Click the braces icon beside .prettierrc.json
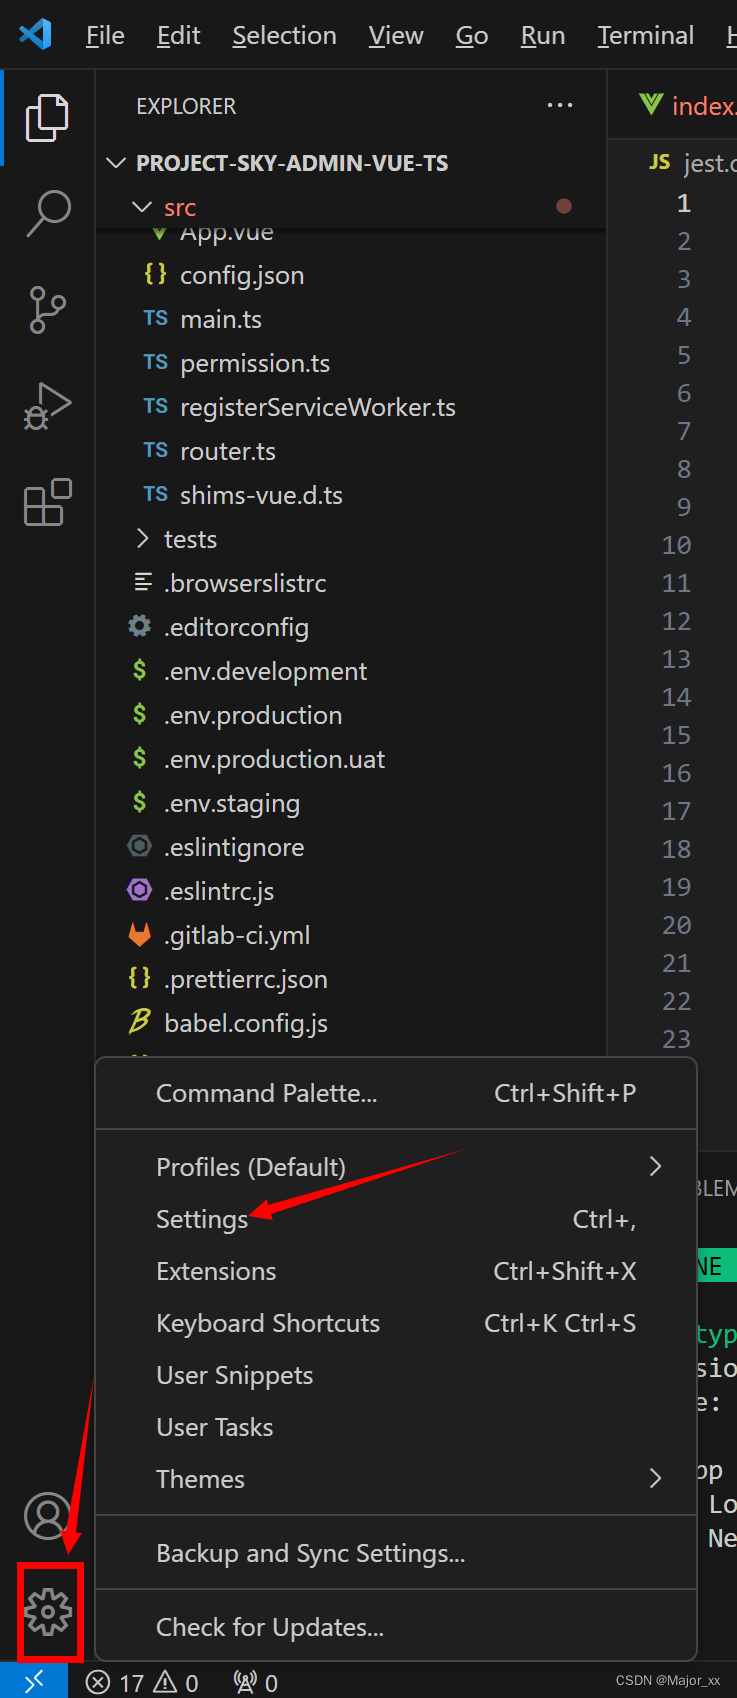 pos(140,978)
